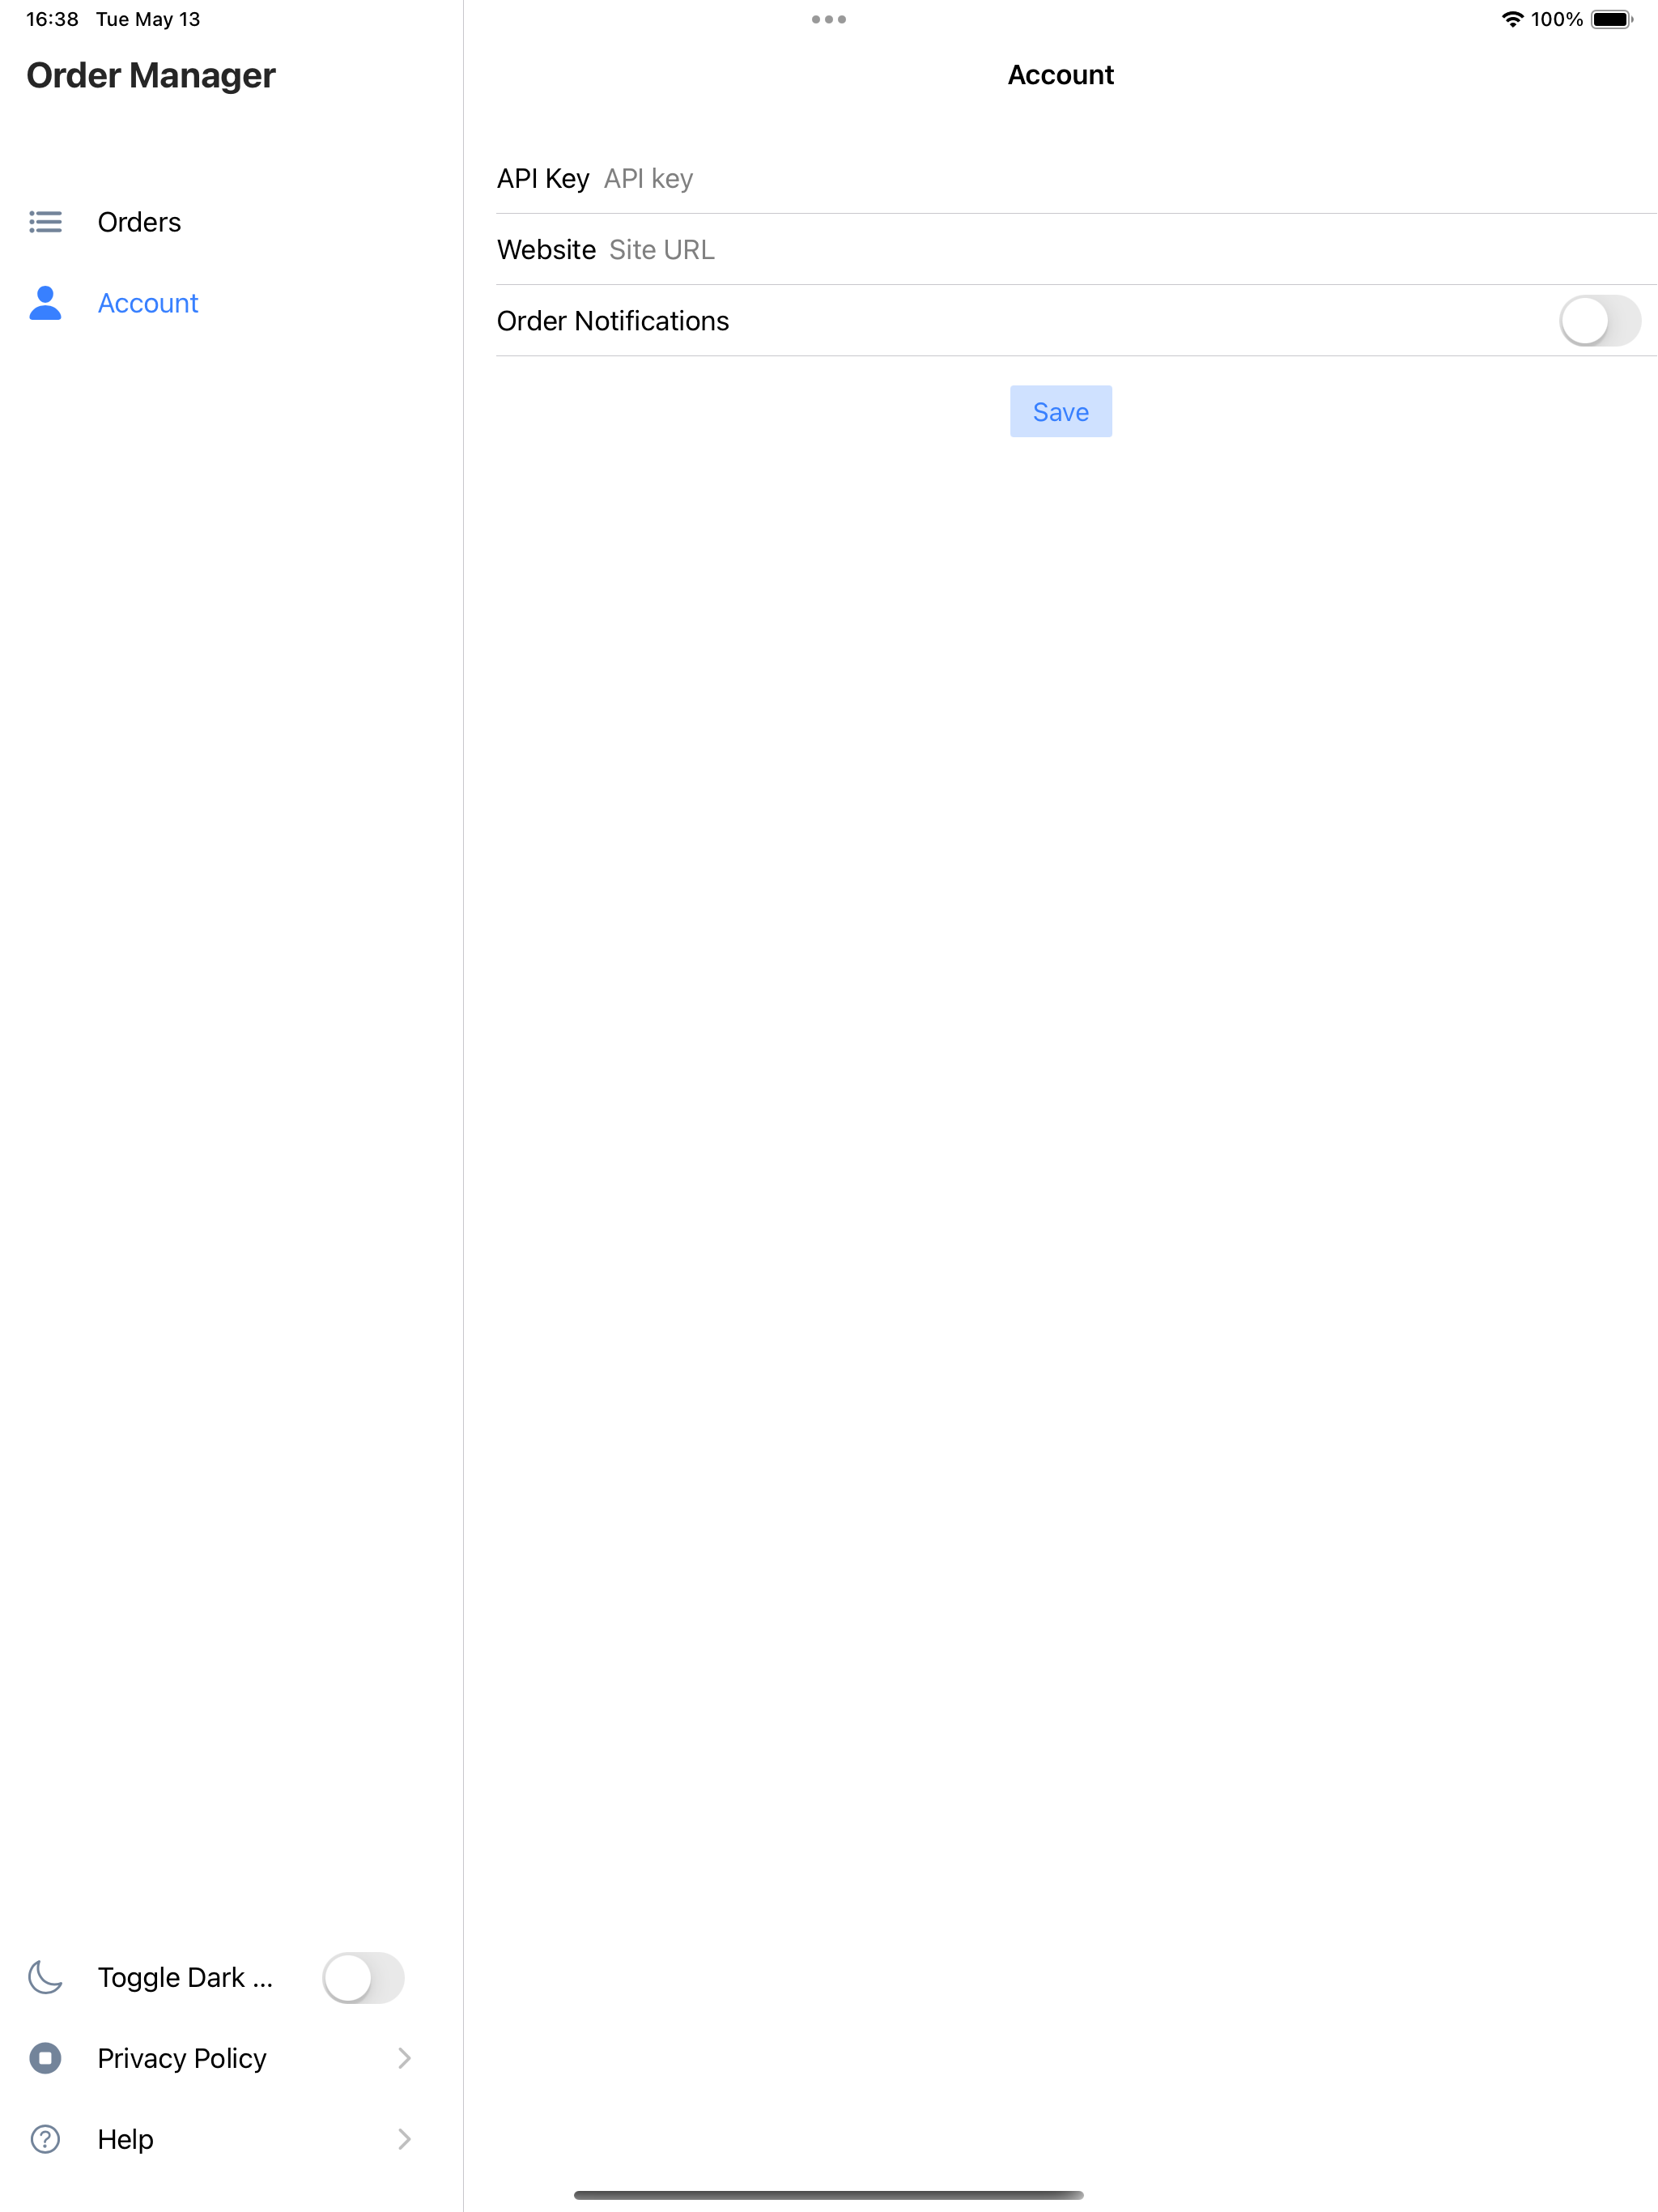Open the Orders menu item
The image size is (1658, 2212).
(231, 221)
